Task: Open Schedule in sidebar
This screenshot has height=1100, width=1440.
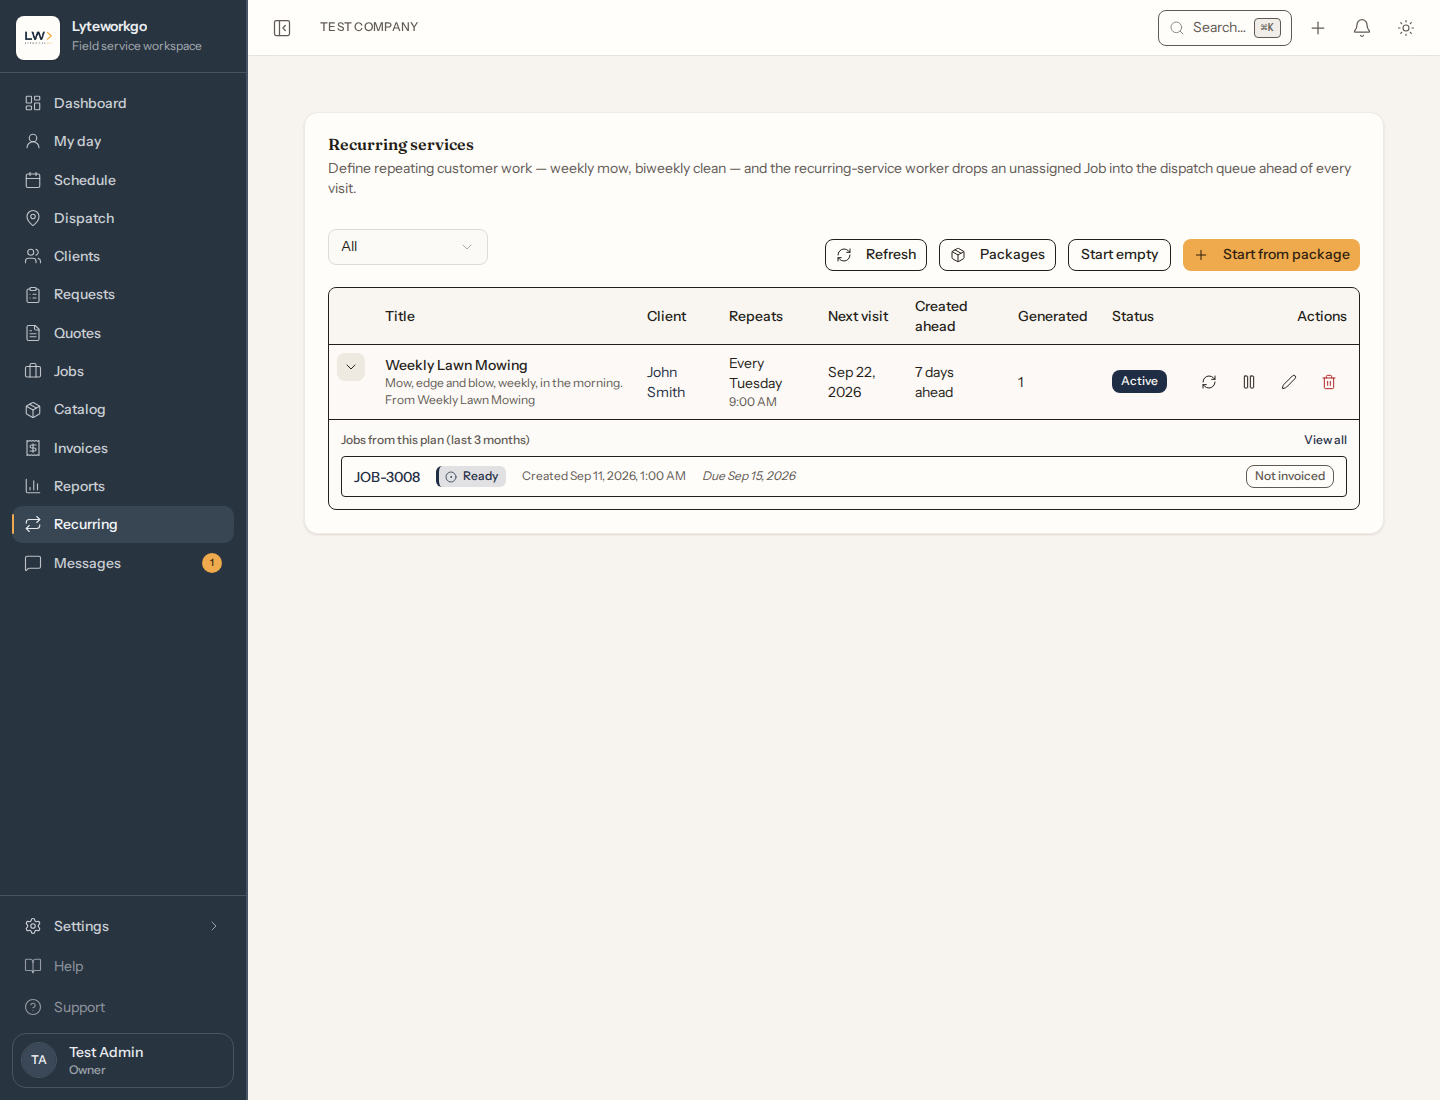Action: click(123, 180)
